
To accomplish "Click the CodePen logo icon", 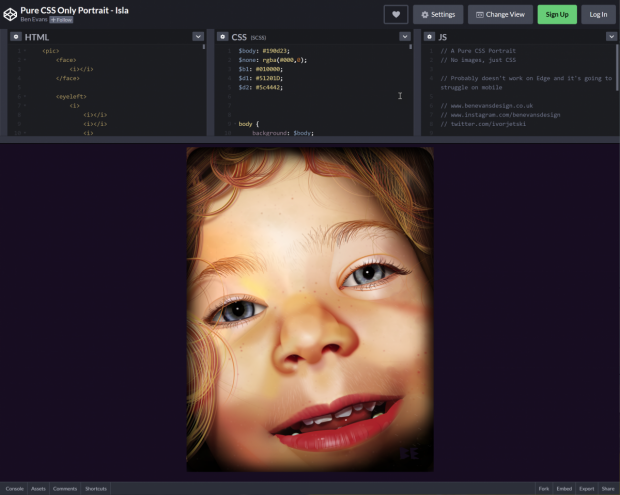I will [10, 14].
